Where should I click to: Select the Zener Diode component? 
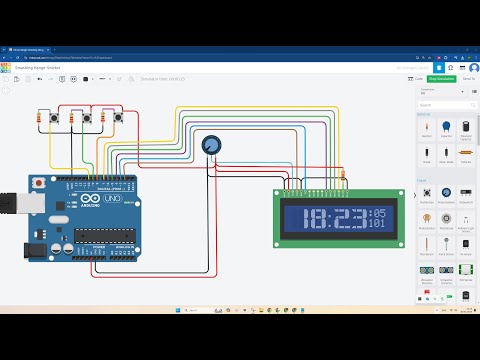coord(446,155)
